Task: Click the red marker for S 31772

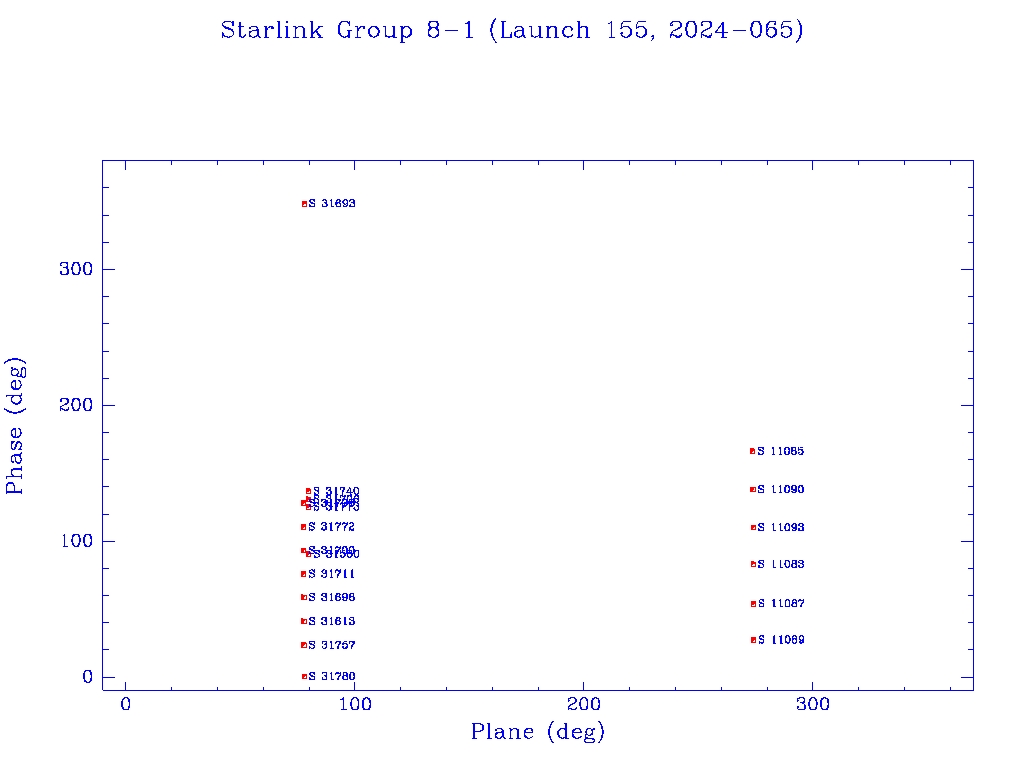Action: [303, 527]
